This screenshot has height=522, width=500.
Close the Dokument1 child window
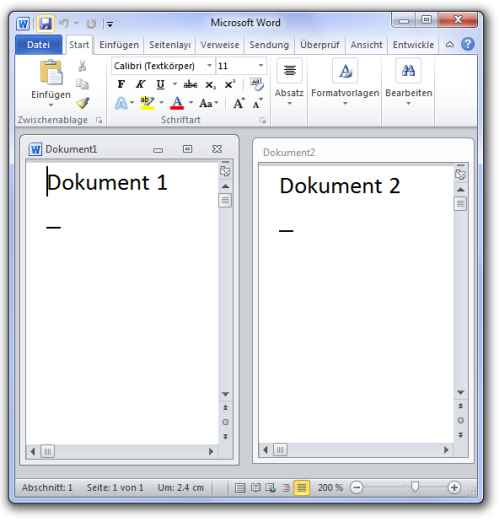[217, 149]
